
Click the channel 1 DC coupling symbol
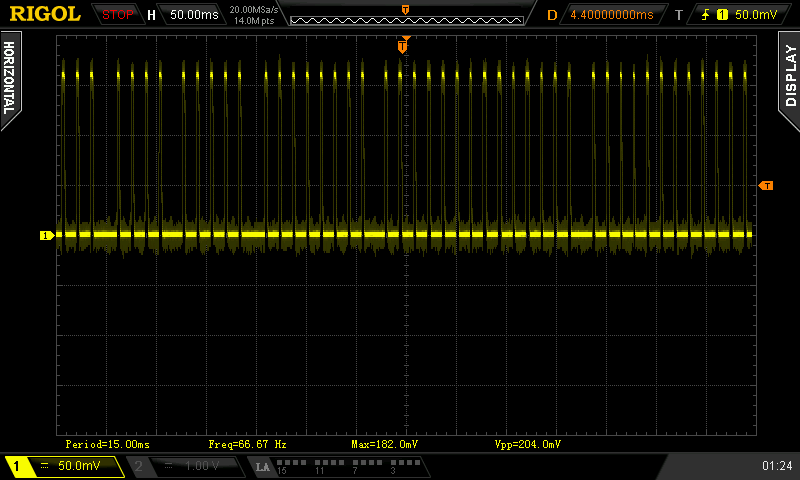(45, 466)
